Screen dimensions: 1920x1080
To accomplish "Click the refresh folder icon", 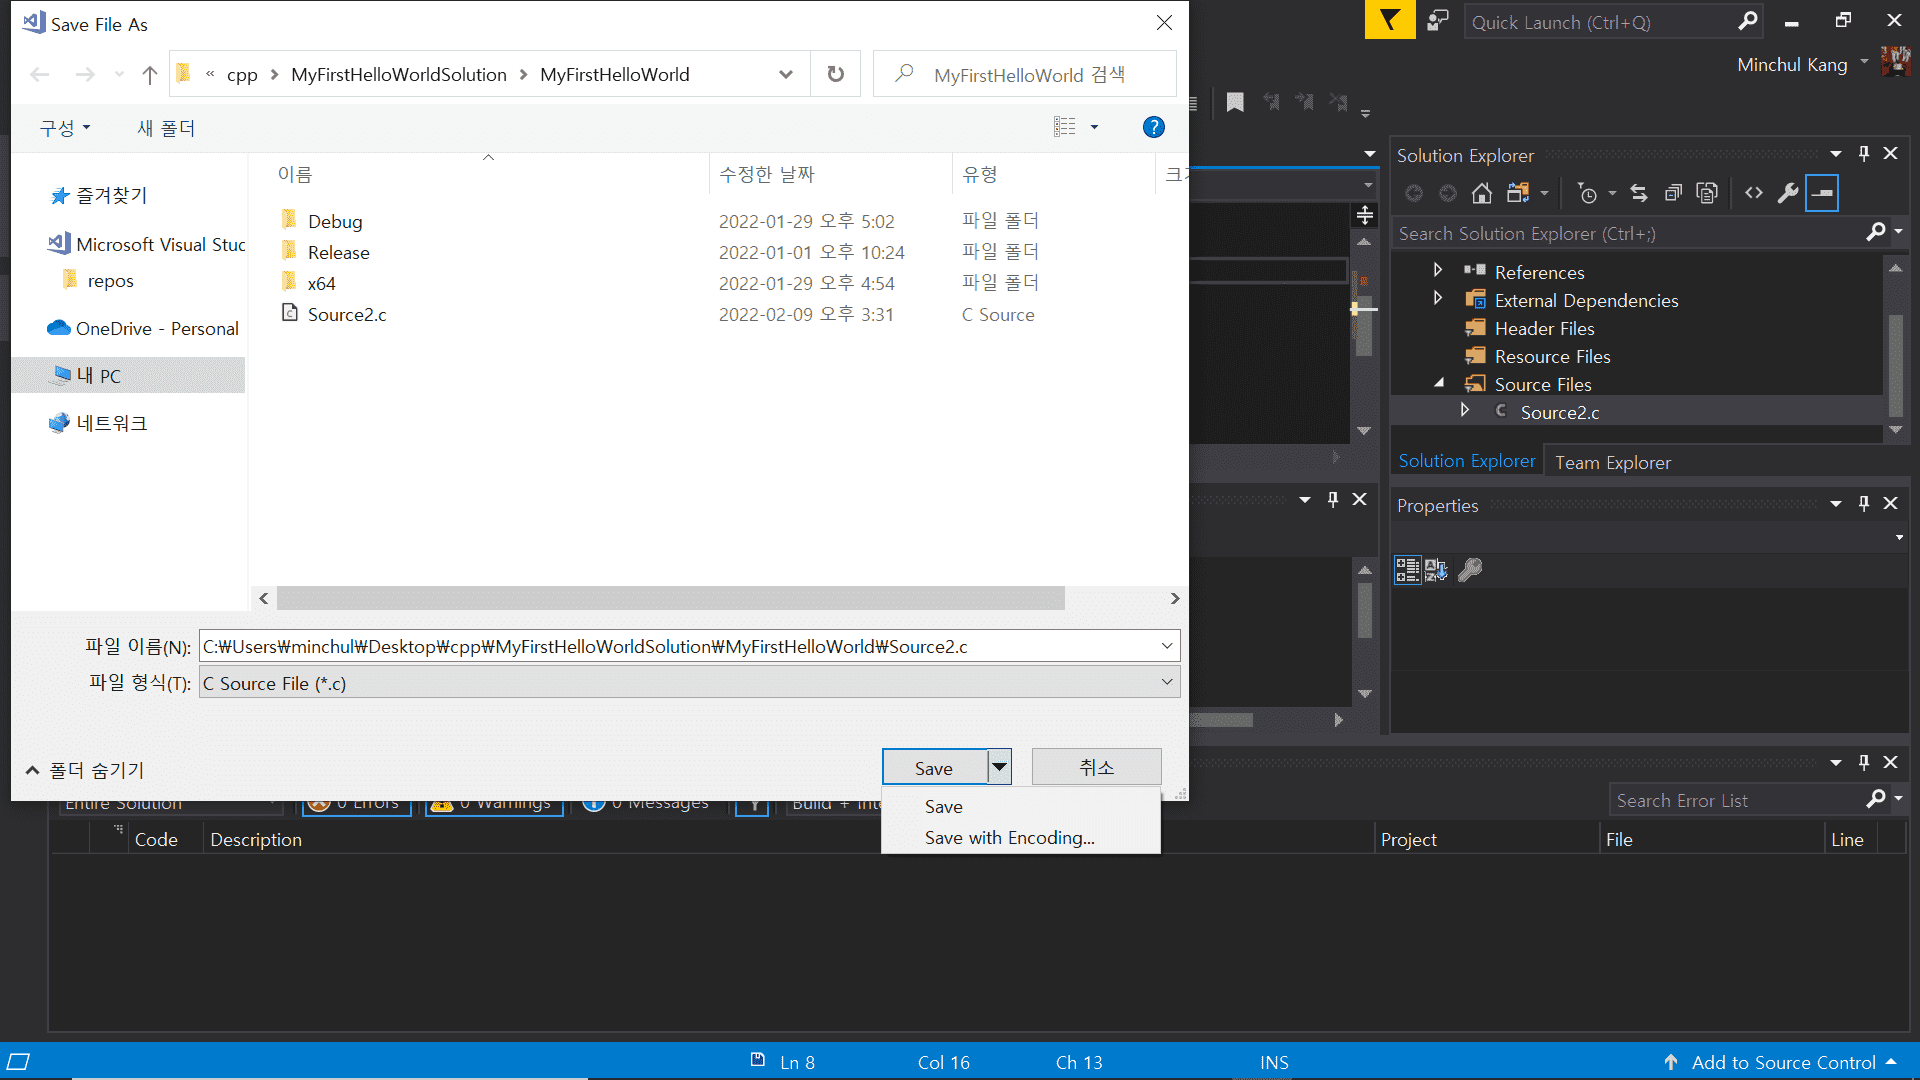I will (x=836, y=74).
